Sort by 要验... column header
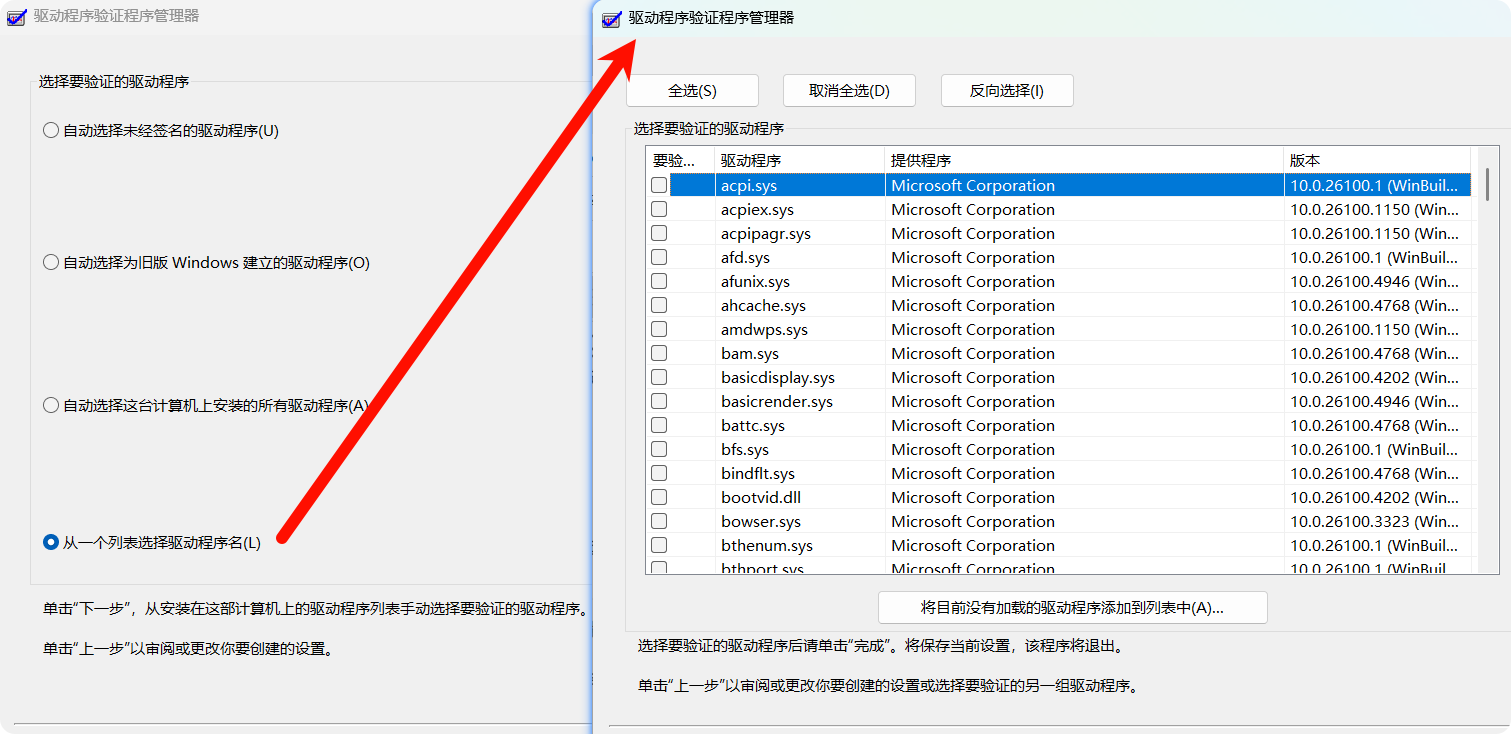 coord(680,160)
